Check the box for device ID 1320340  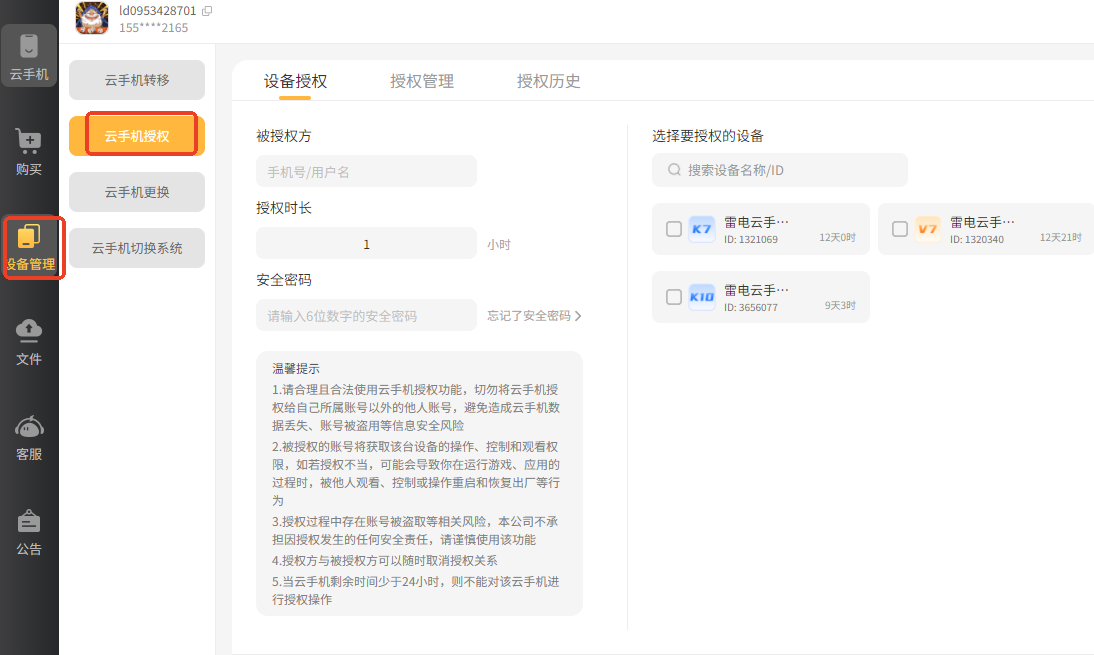pyautogui.click(x=900, y=229)
